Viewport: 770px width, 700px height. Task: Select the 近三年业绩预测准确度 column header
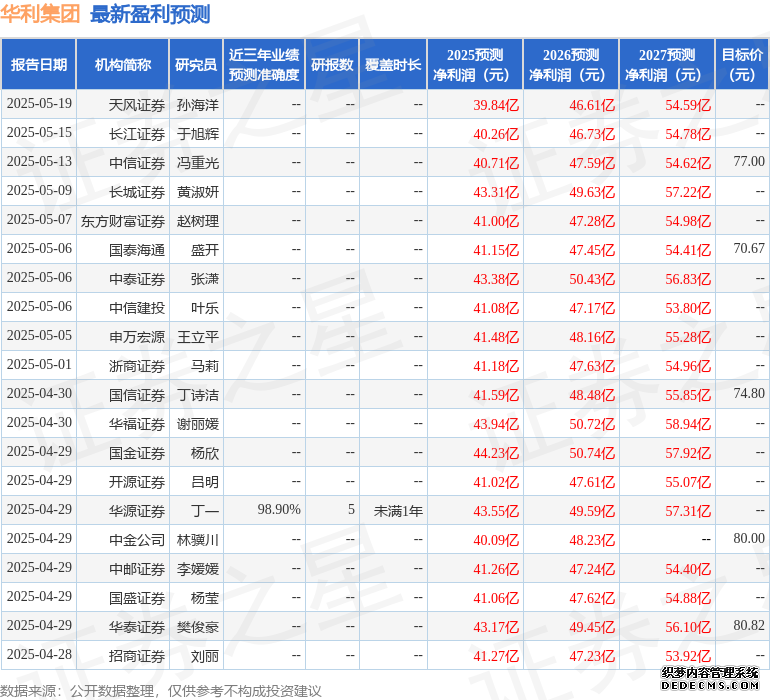[264, 64]
